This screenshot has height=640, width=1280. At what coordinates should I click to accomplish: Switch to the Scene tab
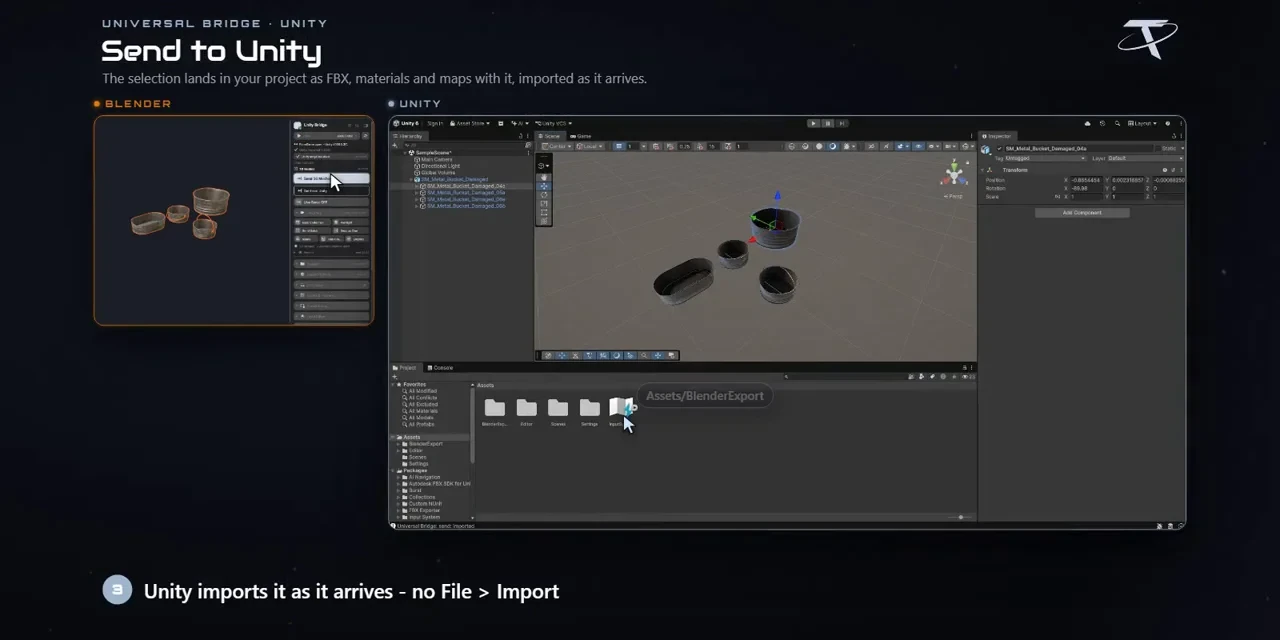pyautogui.click(x=549, y=136)
